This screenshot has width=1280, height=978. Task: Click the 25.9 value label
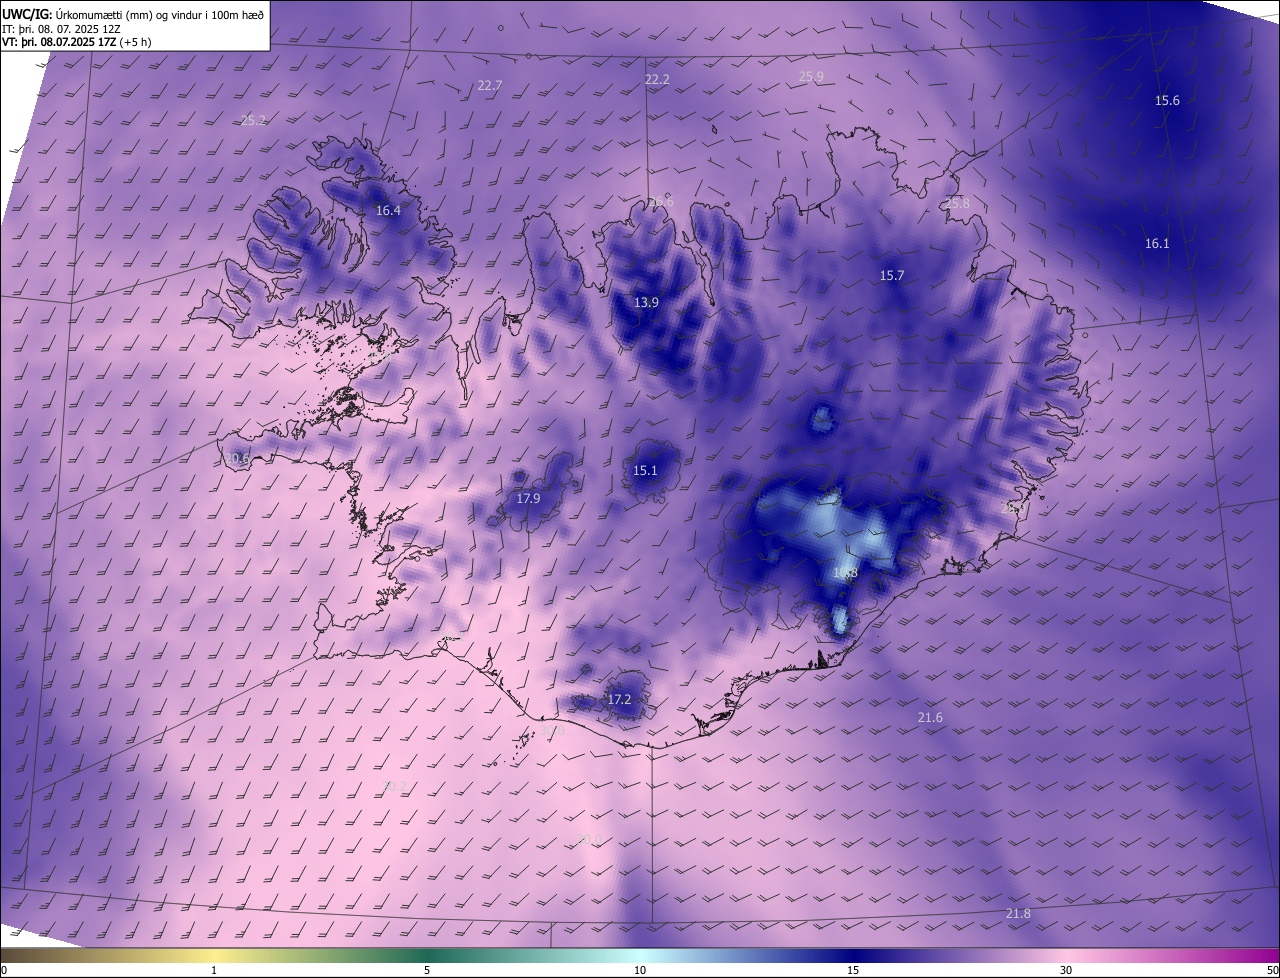[x=811, y=77]
